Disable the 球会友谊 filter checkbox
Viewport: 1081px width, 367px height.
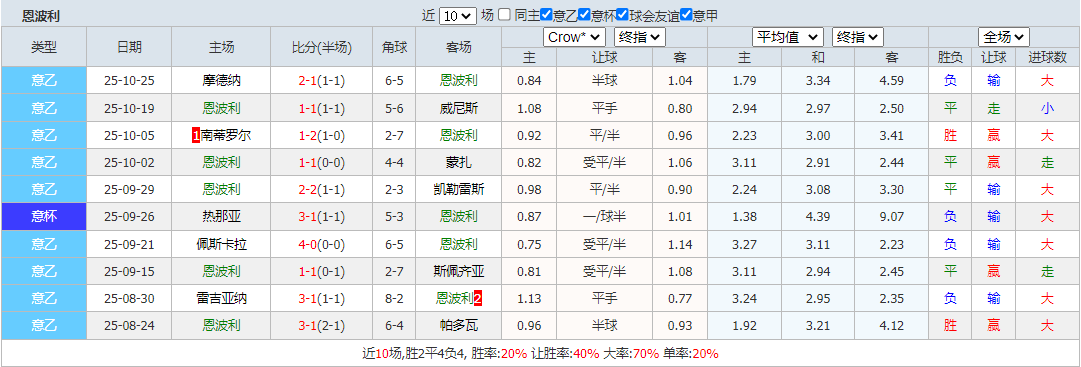[623, 14]
